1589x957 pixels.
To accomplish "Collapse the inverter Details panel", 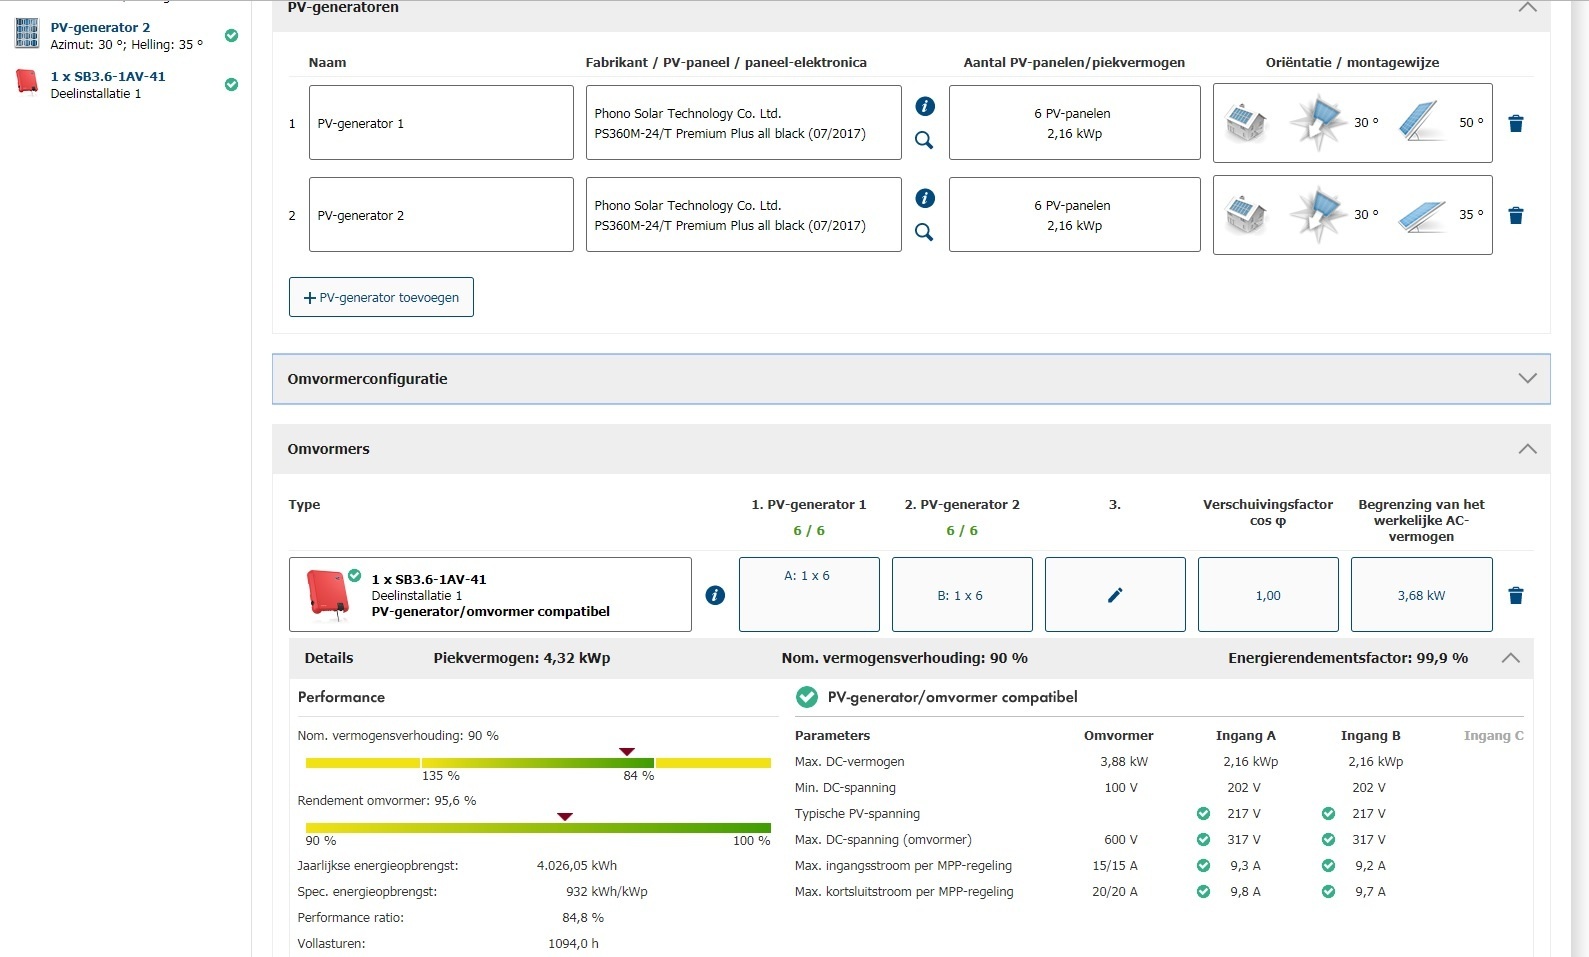I will pos(1510,658).
